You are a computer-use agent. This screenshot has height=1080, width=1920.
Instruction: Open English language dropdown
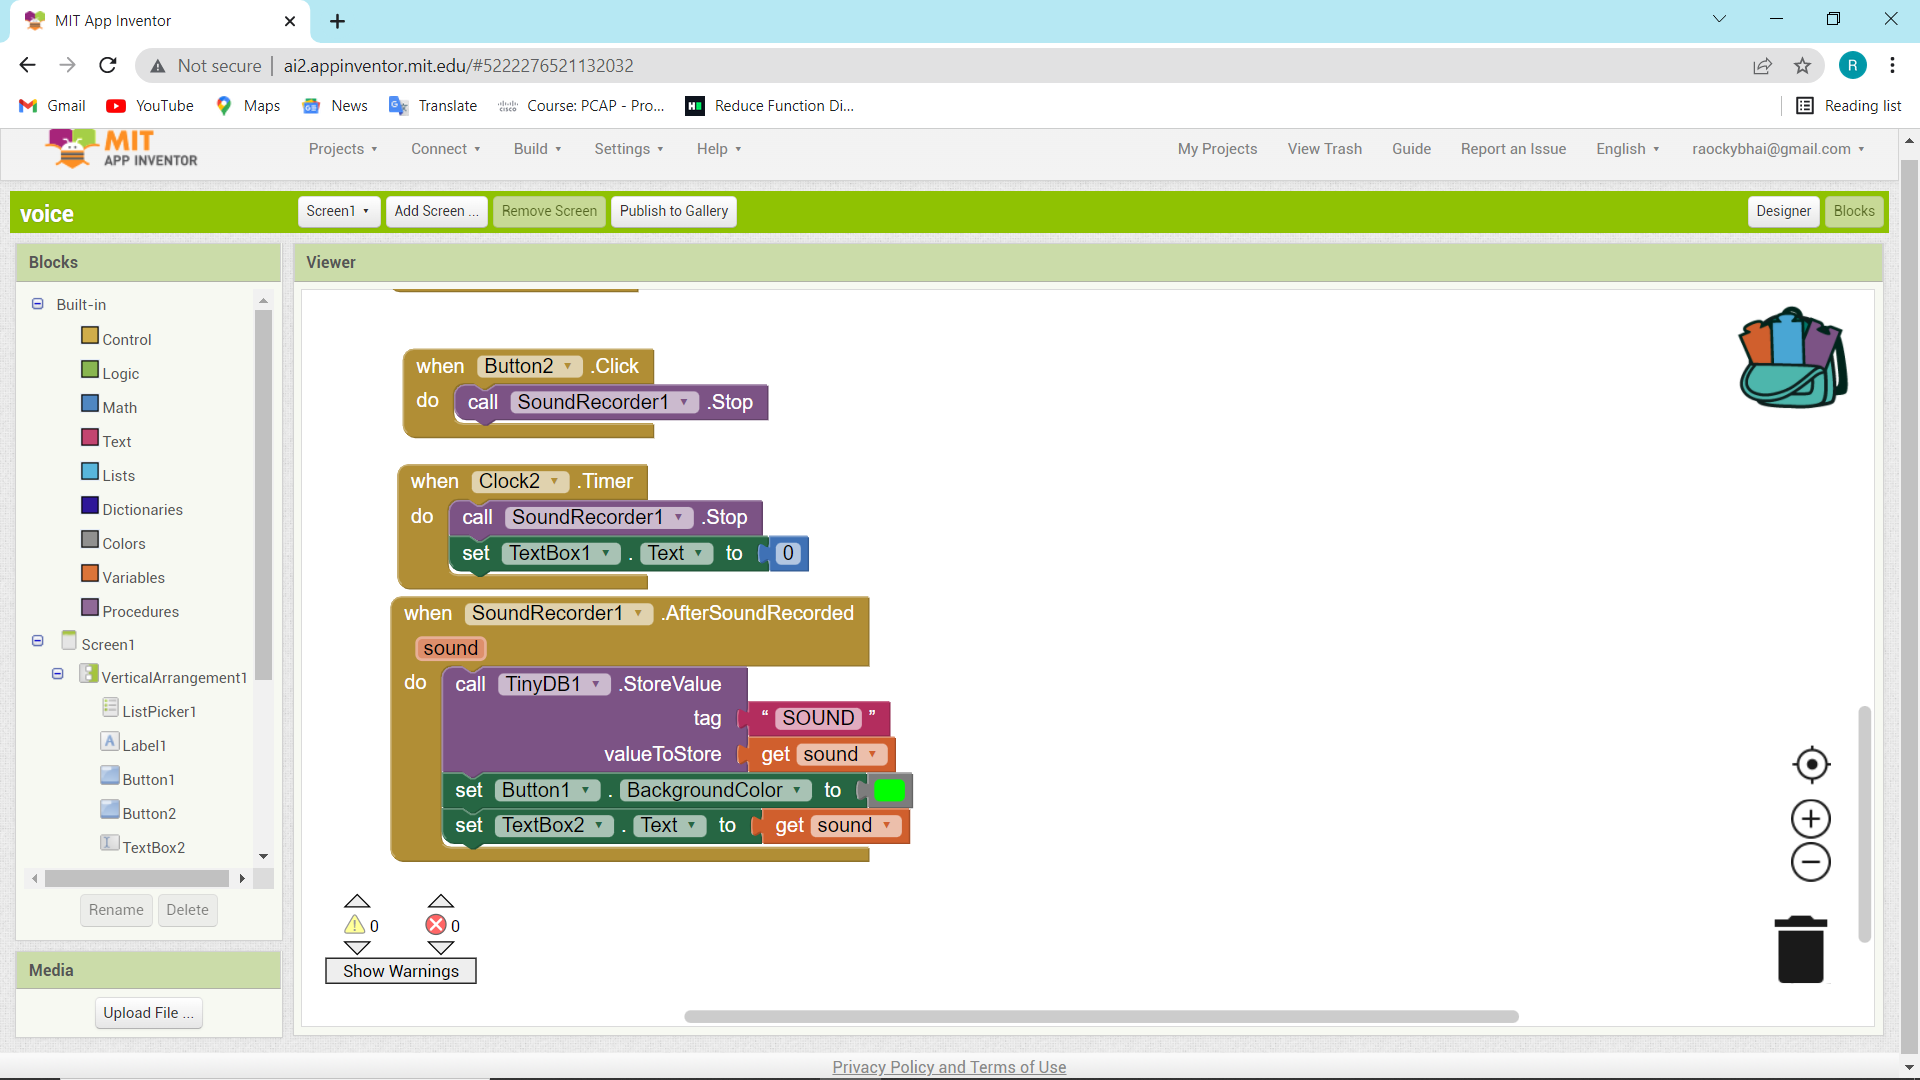tap(1628, 149)
